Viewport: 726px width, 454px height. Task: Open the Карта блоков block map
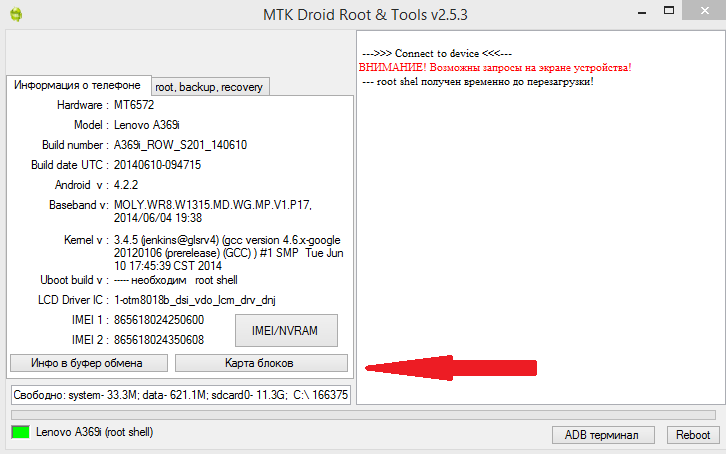(261, 363)
